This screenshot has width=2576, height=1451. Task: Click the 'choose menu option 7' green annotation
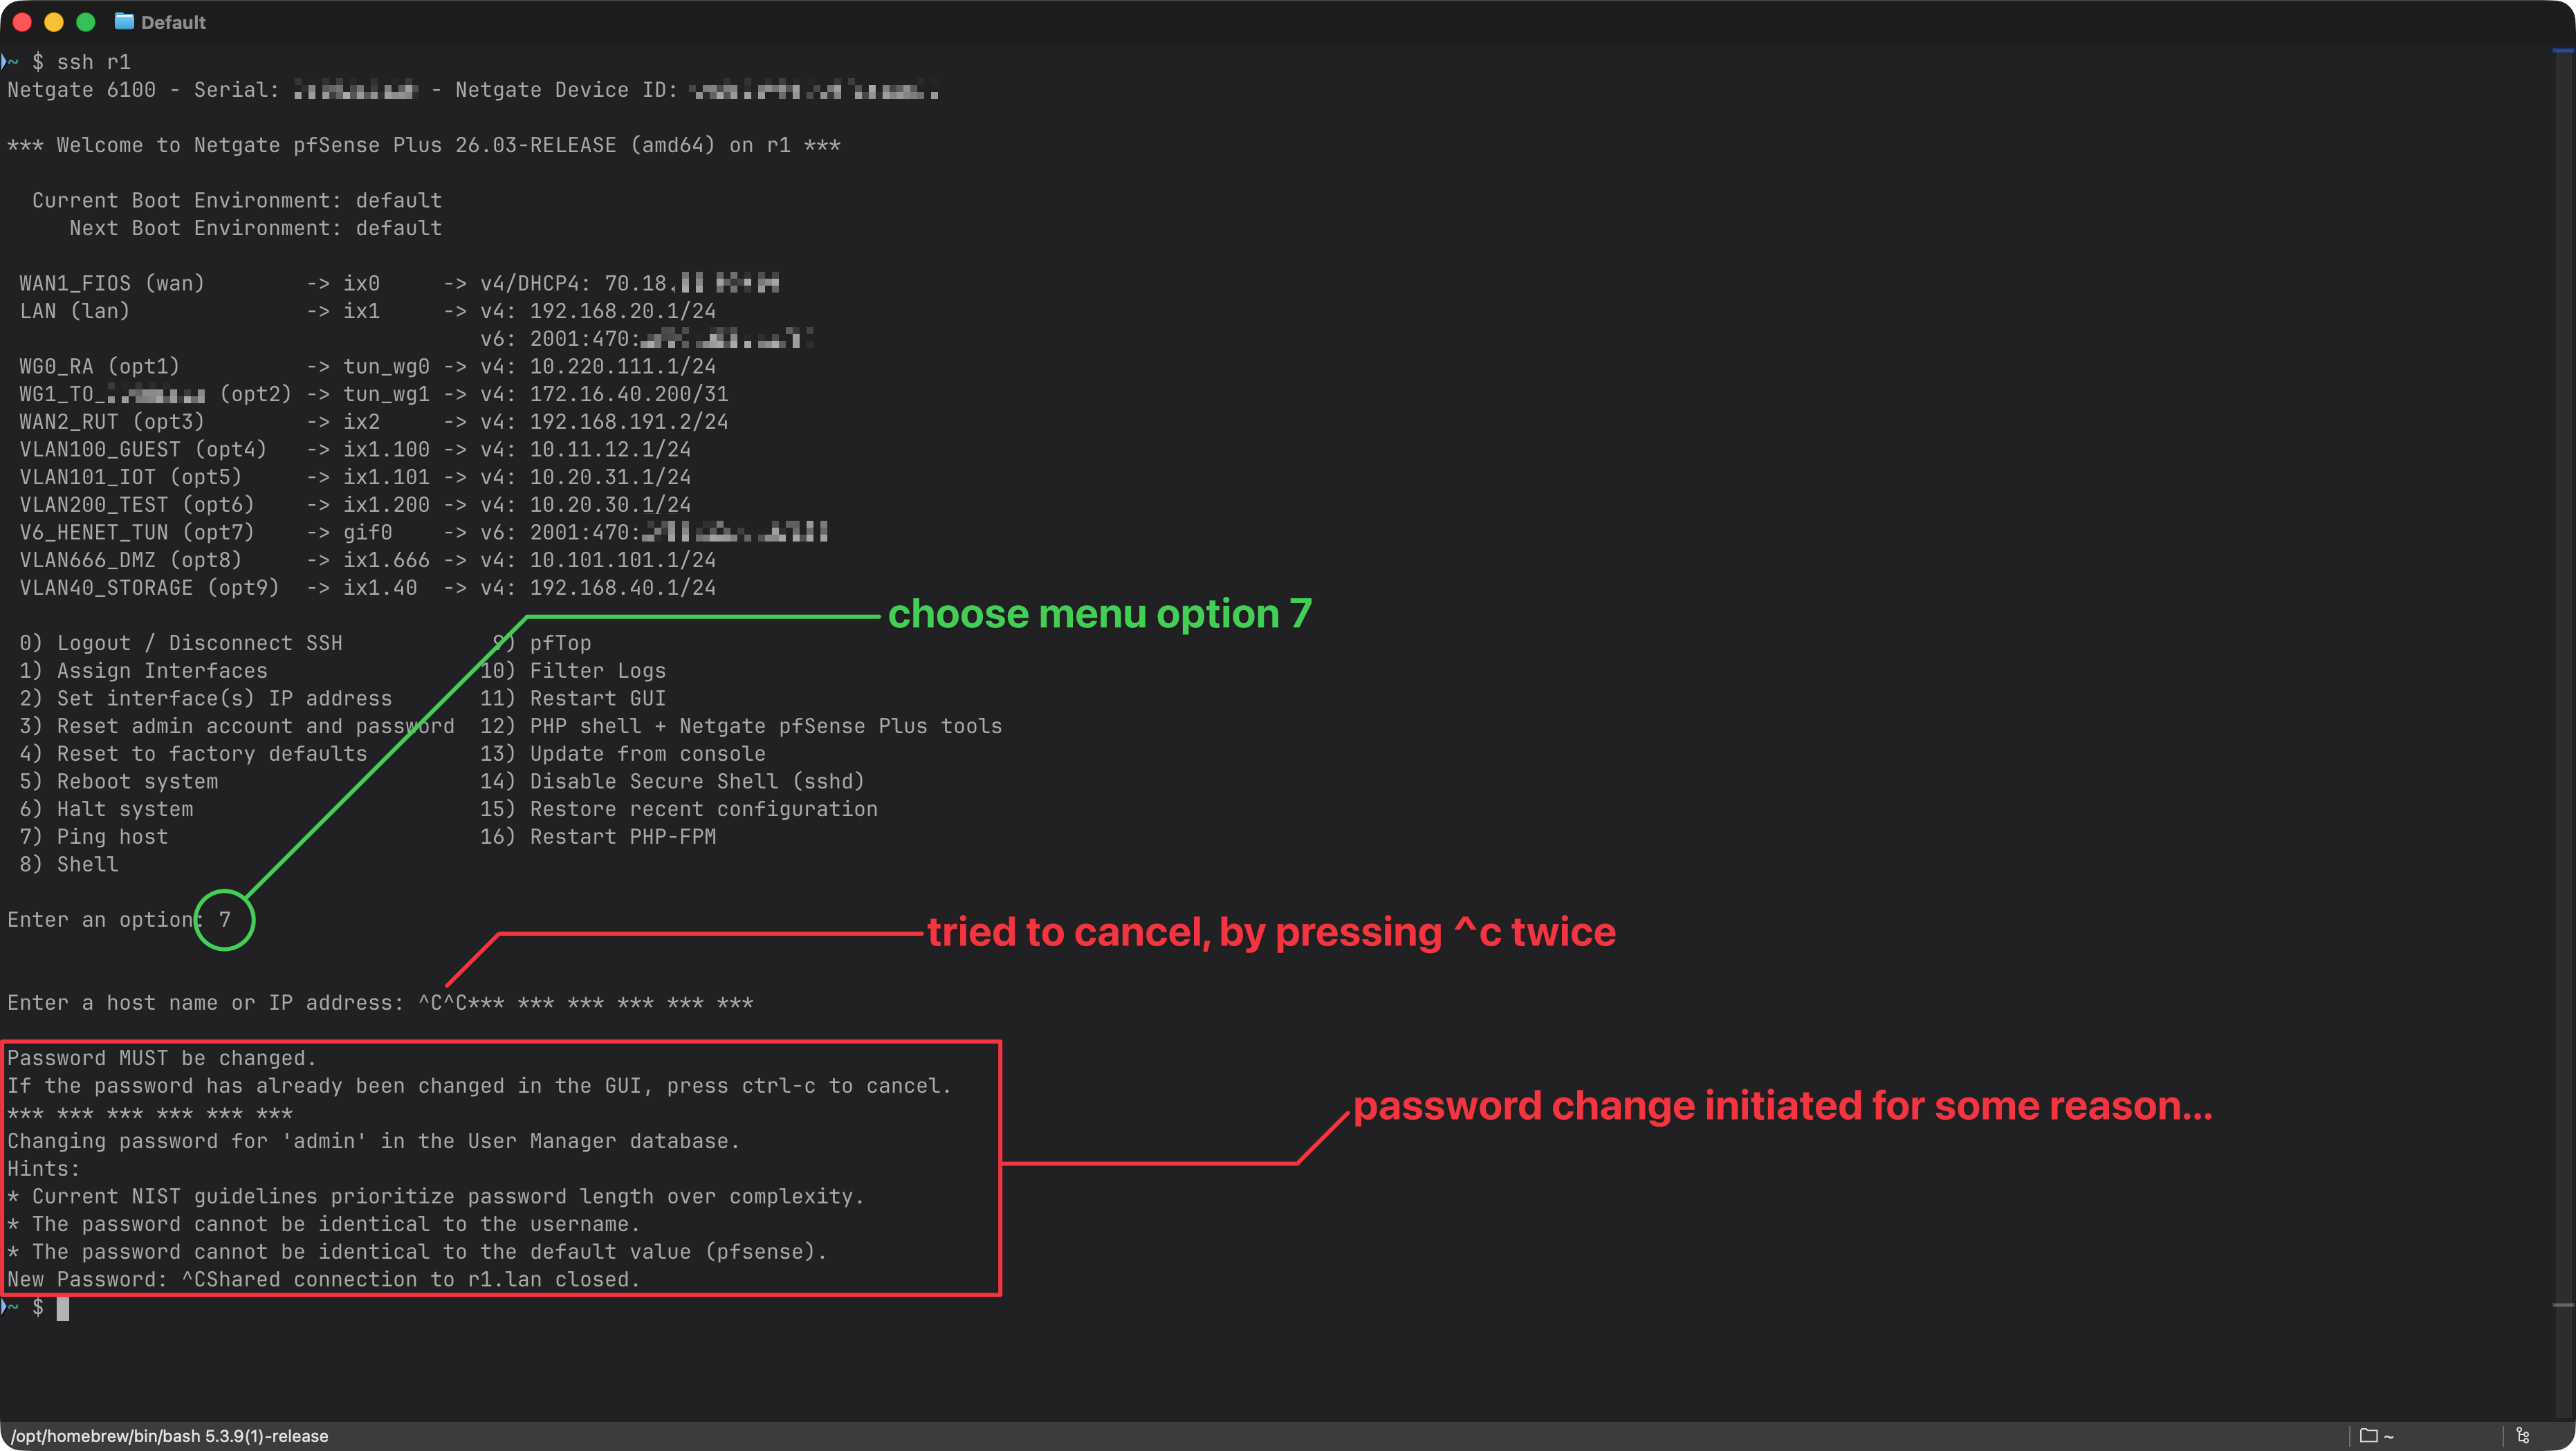(1099, 614)
